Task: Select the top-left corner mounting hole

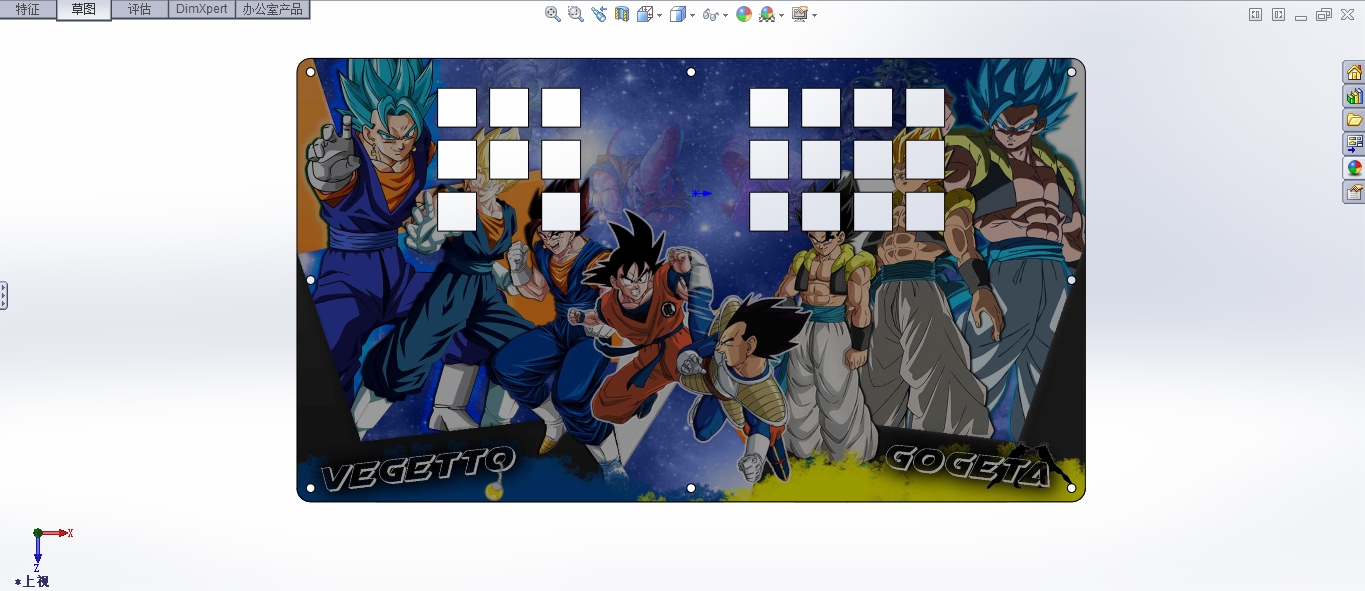Action: (310, 72)
